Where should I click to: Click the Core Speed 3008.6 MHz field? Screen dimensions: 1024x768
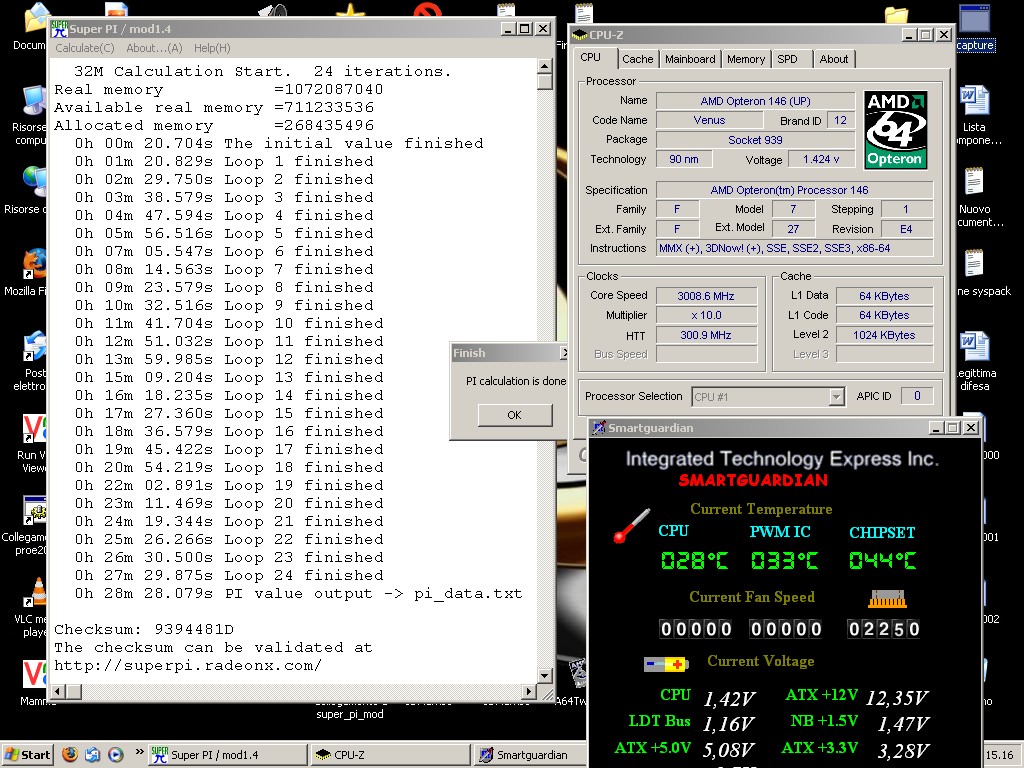(706, 296)
